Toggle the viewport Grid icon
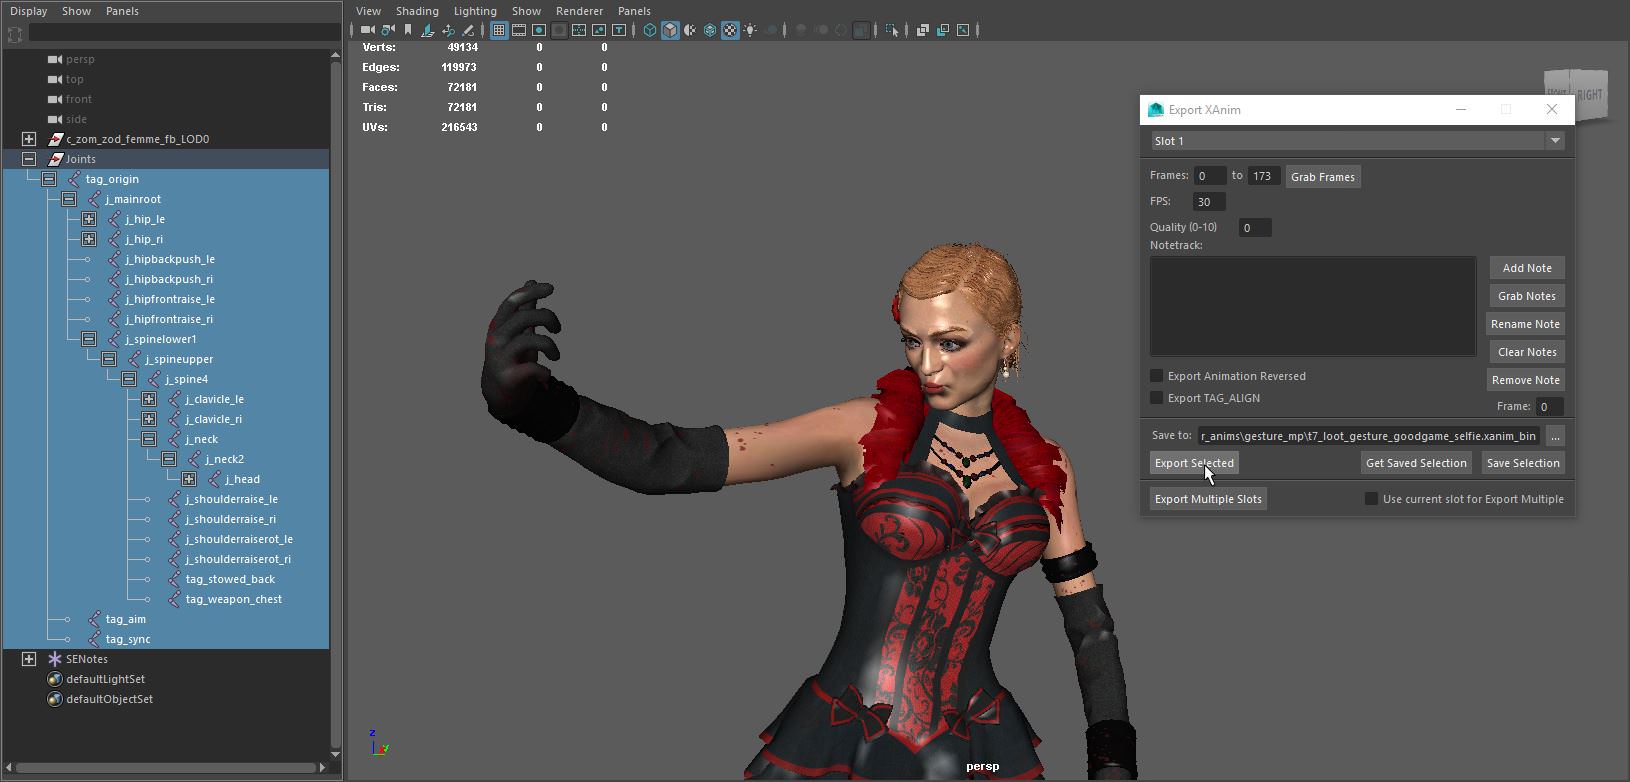Image resolution: width=1630 pixels, height=782 pixels. 498,30
